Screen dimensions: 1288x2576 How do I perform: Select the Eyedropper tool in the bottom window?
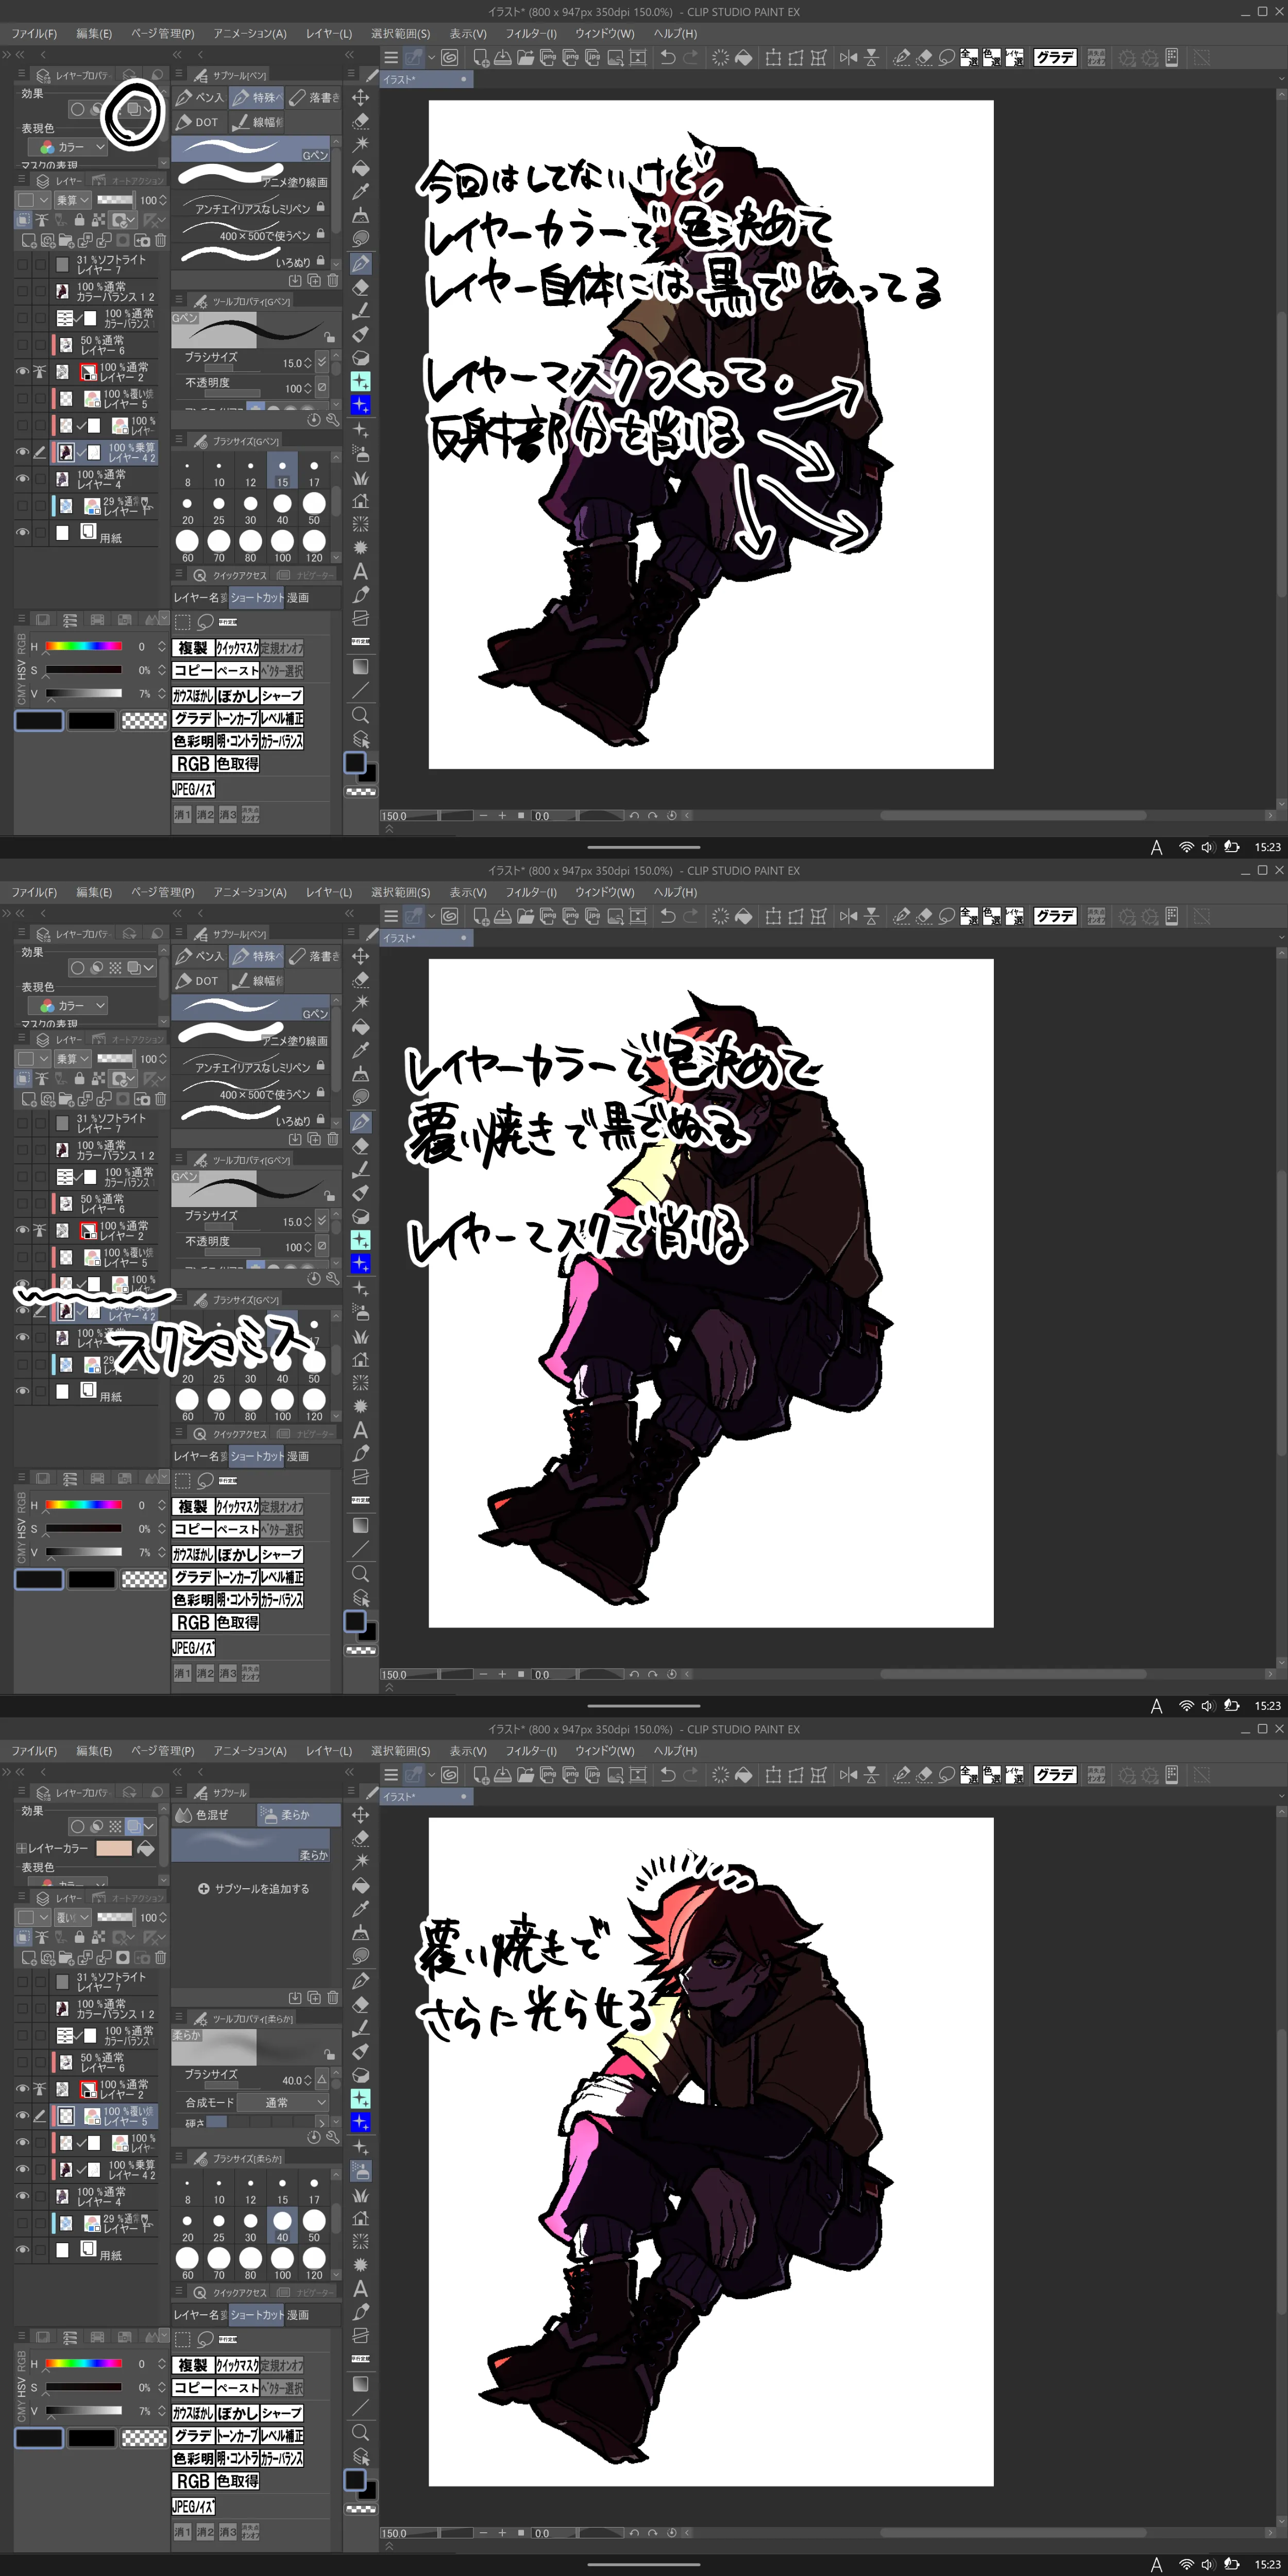[361, 1909]
